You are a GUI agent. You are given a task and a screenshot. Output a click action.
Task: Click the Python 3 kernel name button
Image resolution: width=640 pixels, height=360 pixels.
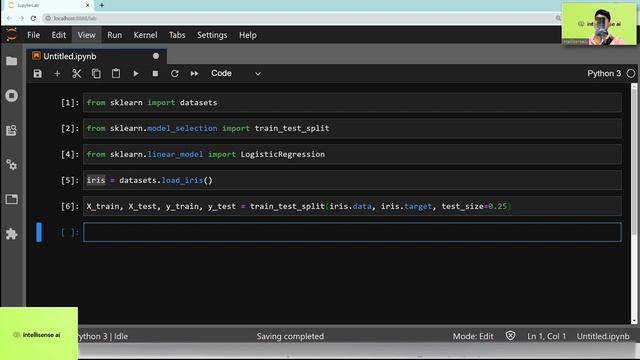pyautogui.click(x=604, y=73)
